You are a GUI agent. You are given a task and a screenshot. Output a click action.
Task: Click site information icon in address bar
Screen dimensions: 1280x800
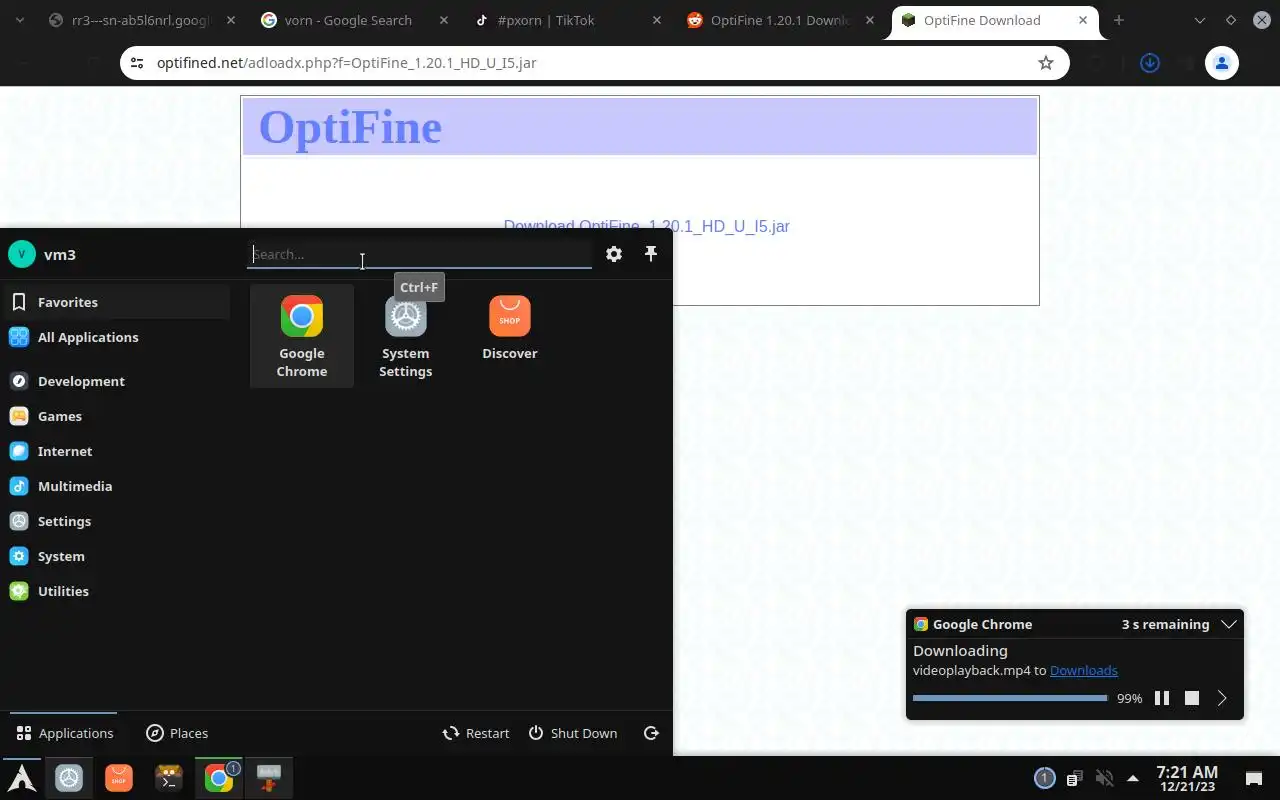click(137, 63)
